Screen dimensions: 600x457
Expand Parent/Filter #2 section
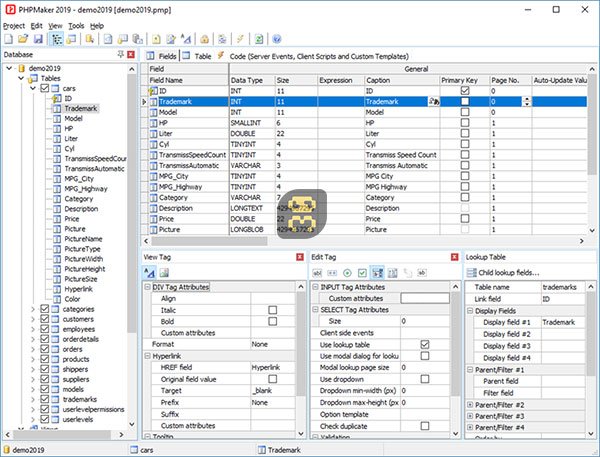[x=470, y=405]
